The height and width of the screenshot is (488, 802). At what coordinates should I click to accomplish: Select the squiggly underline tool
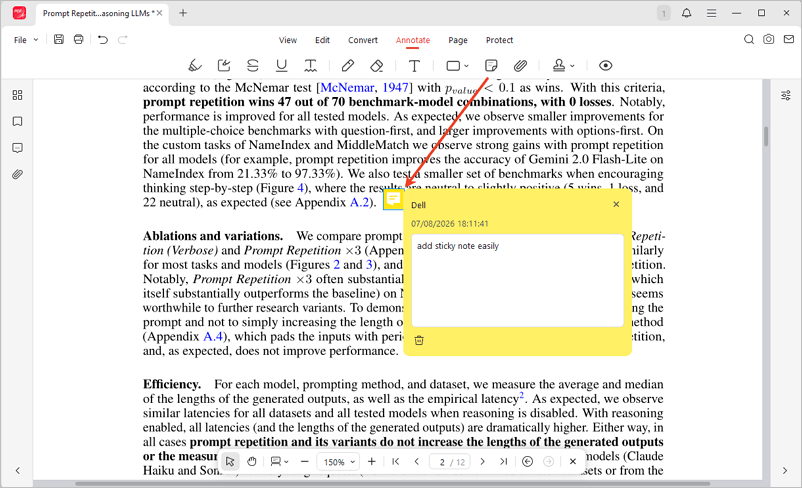pyautogui.click(x=310, y=65)
